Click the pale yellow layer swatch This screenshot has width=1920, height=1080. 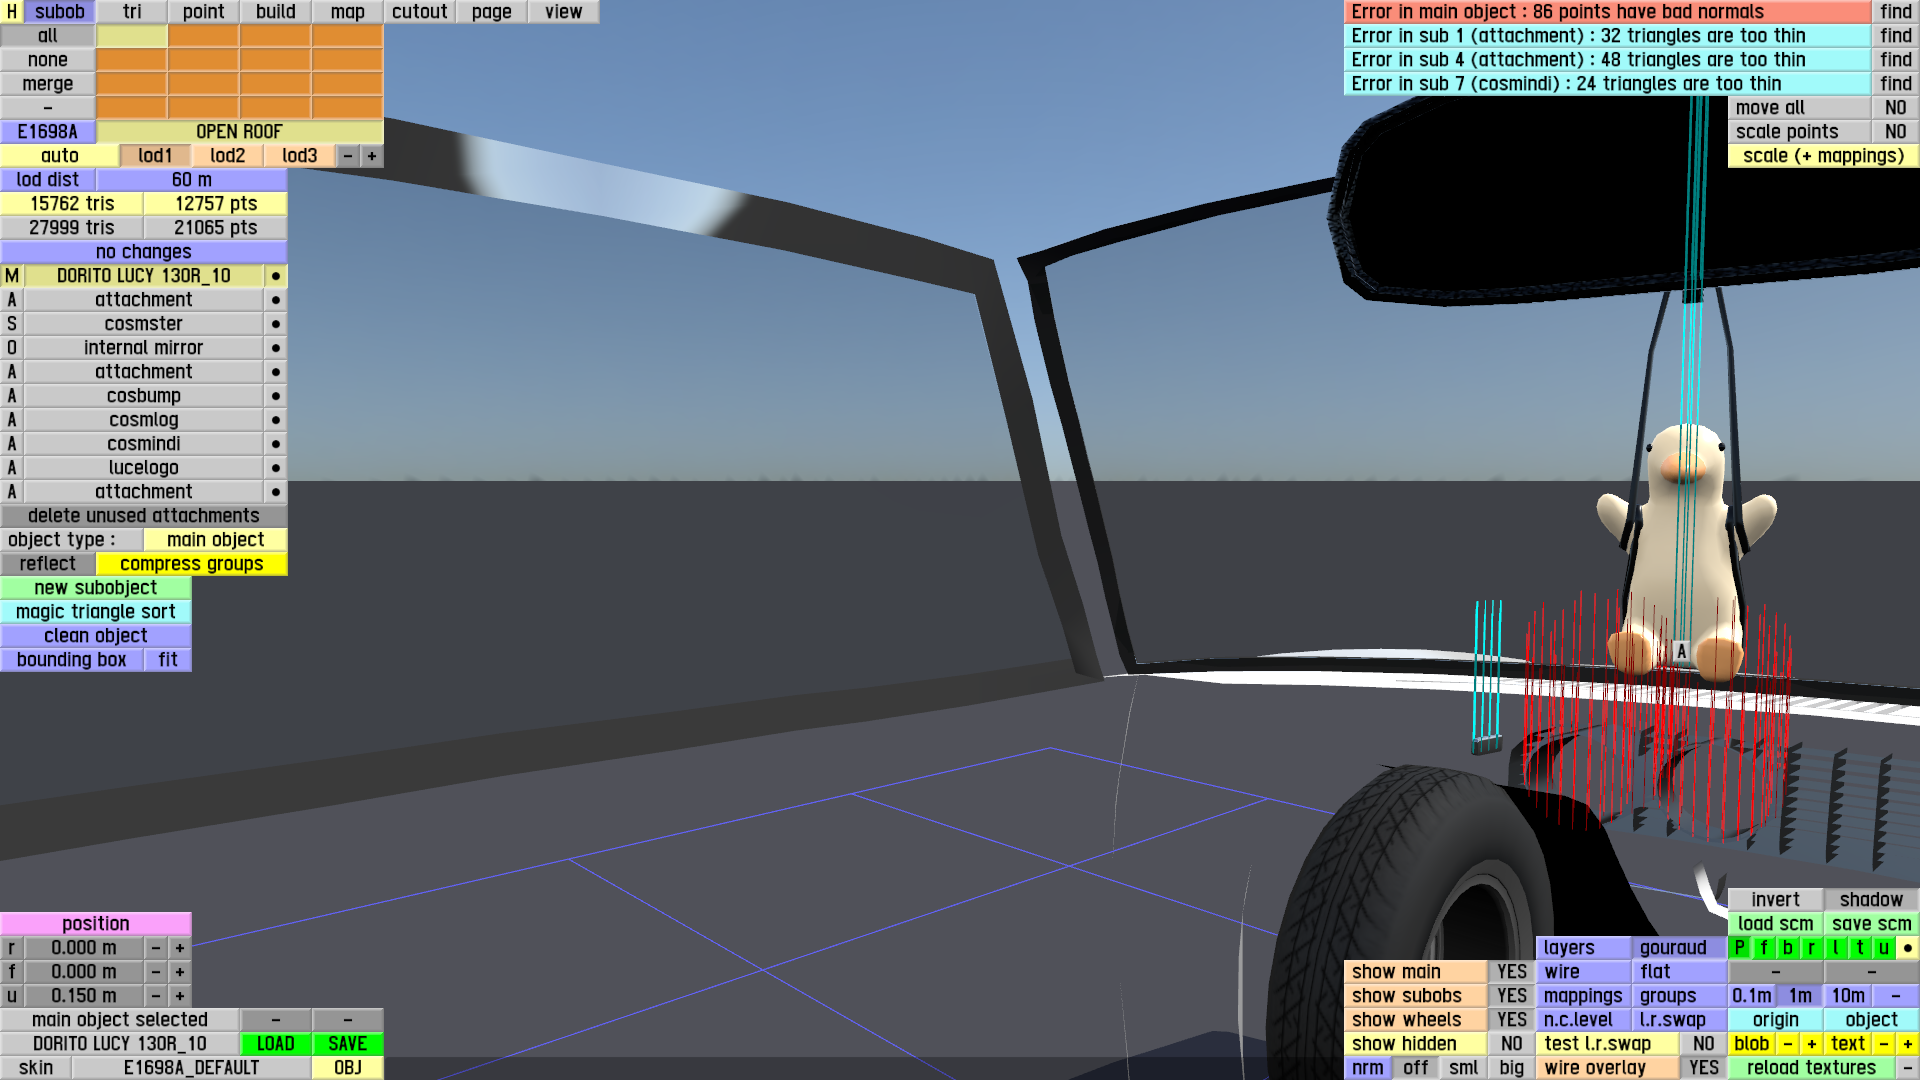(x=132, y=36)
